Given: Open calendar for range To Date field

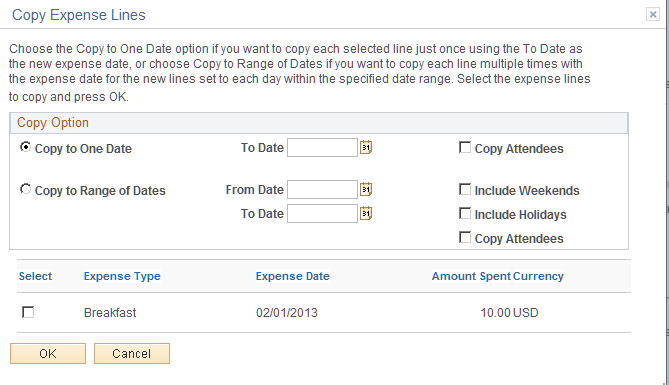Looking at the screenshot, I should click(366, 213).
